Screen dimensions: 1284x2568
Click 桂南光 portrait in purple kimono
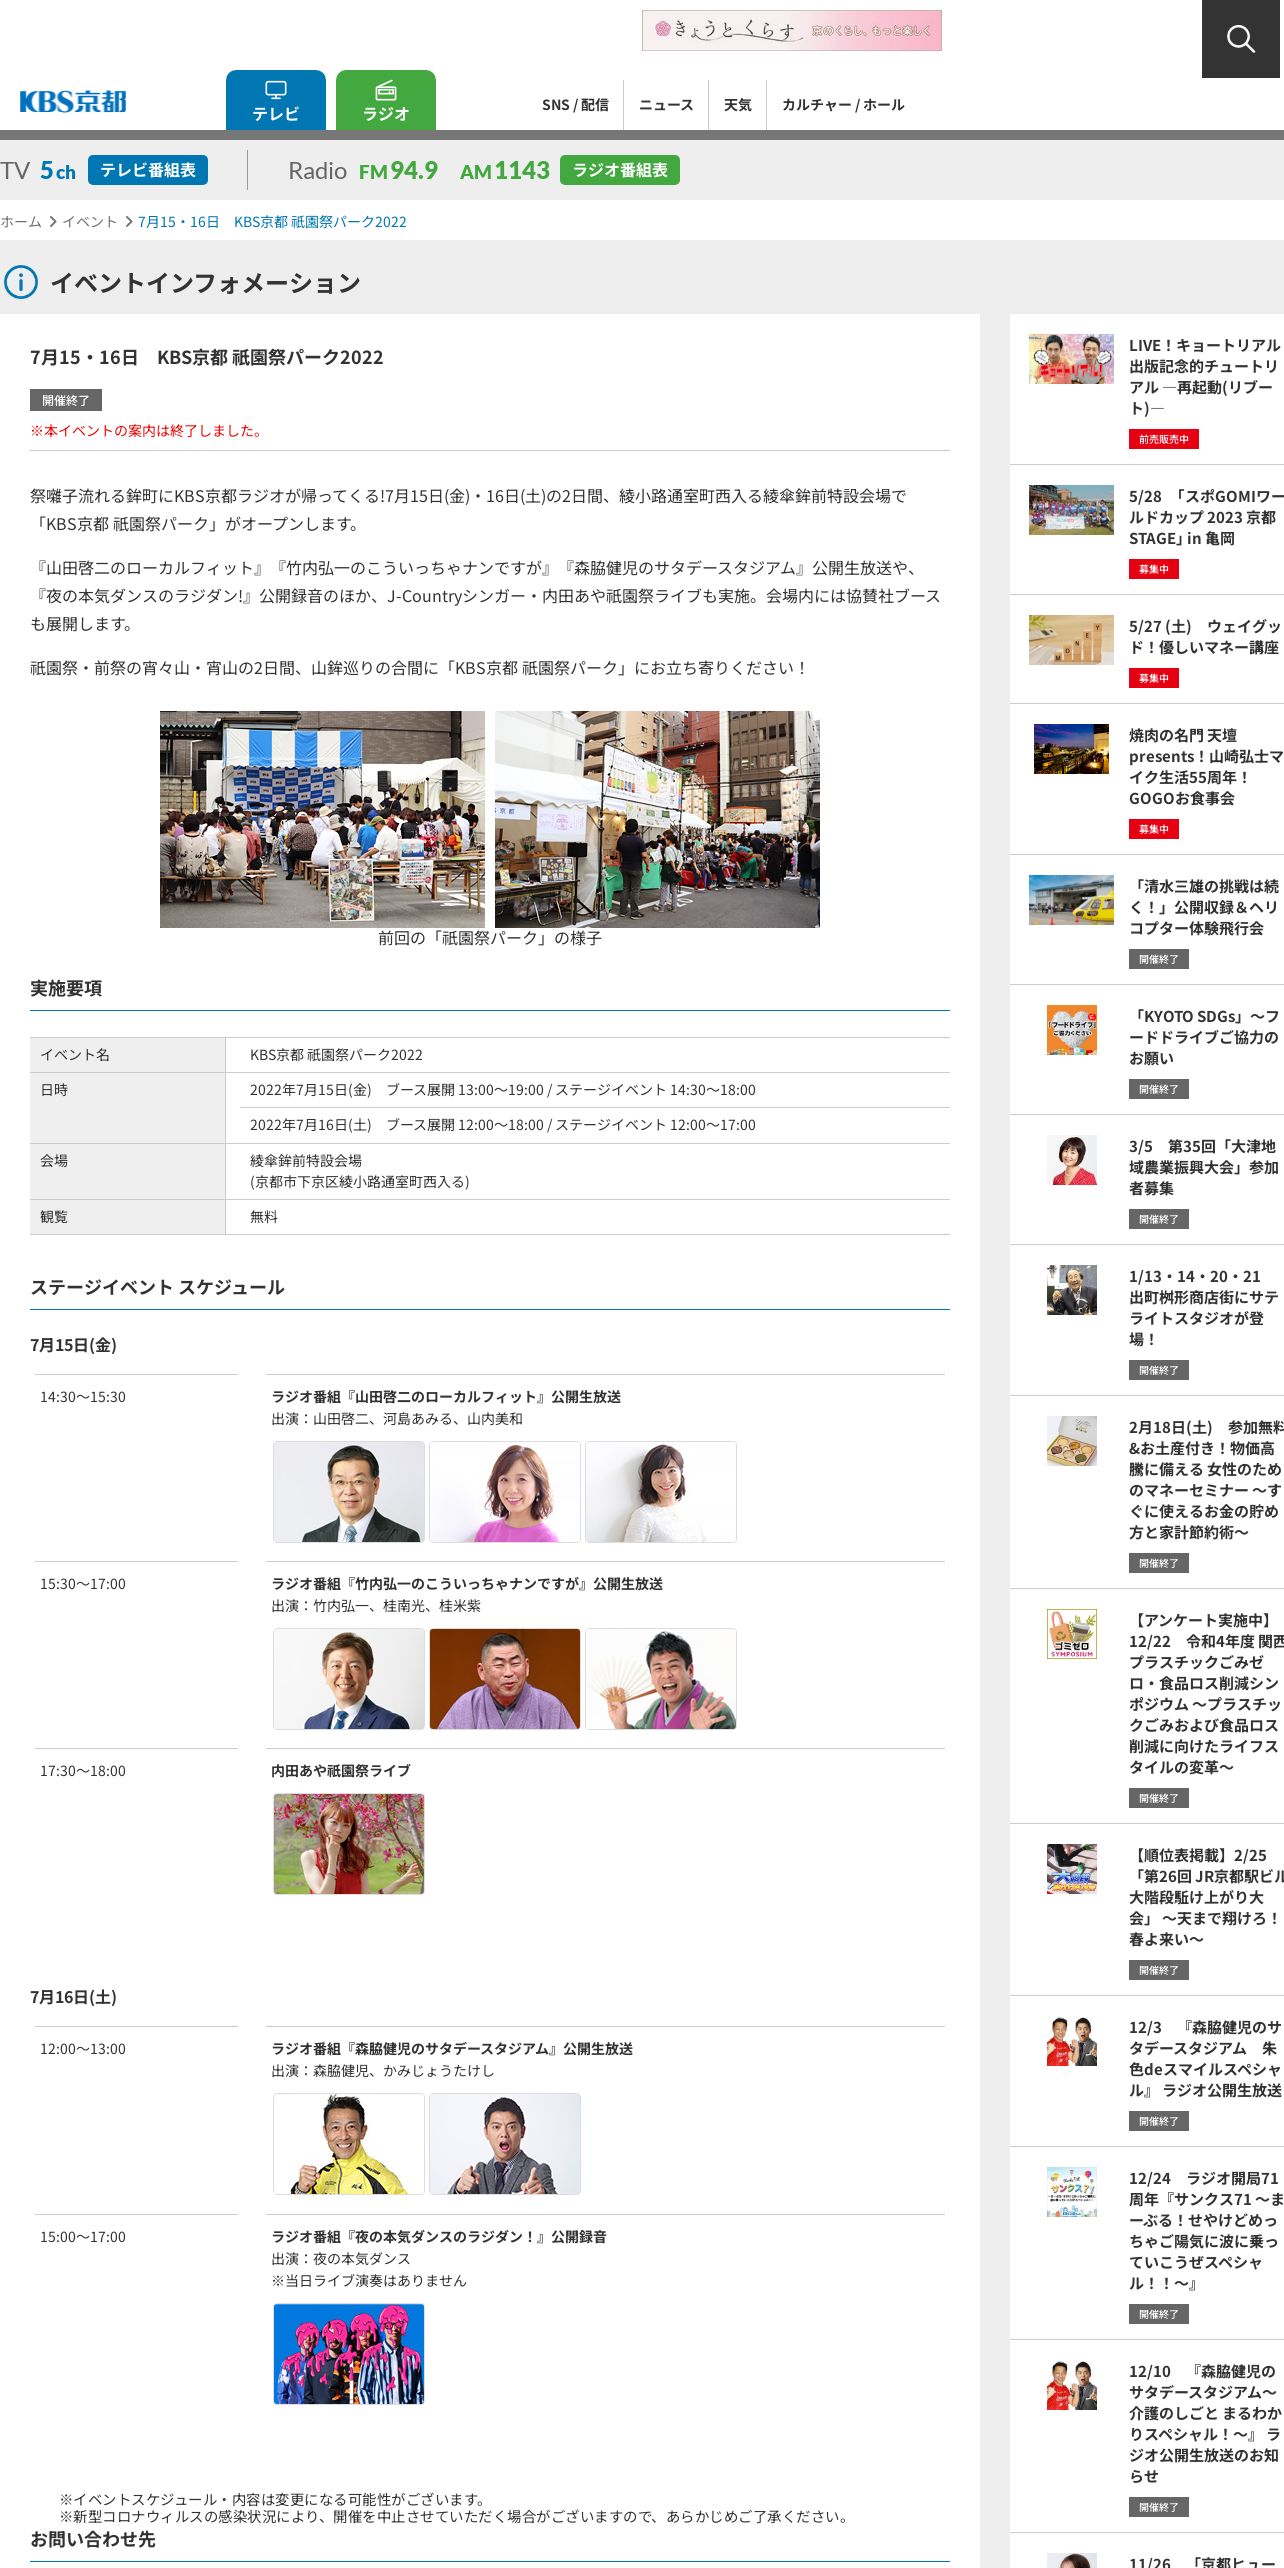[x=505, y=1679]
